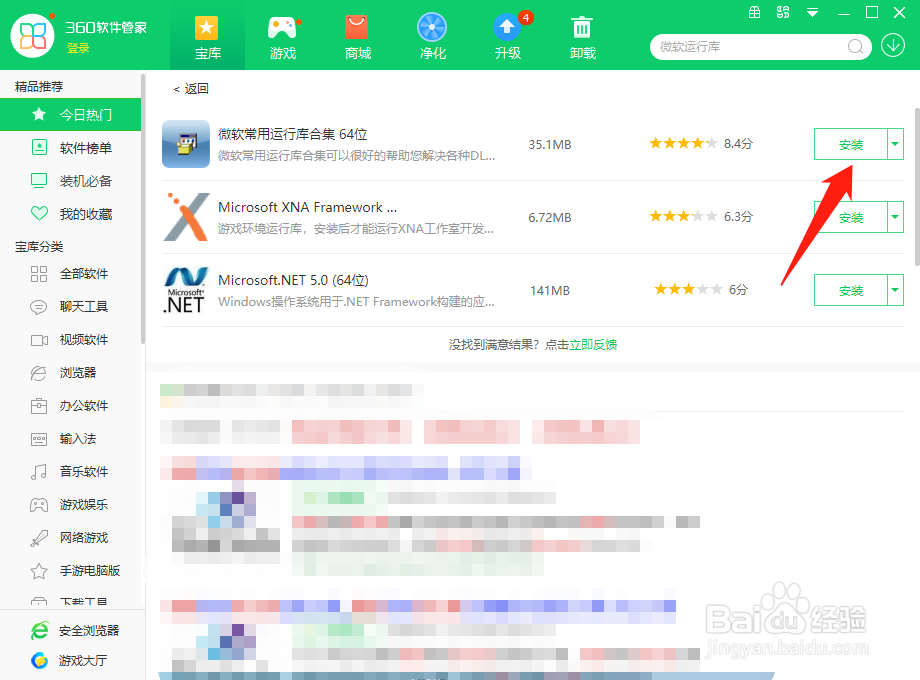Open the 视频软件 category
This screenshot has height=680, width=920.
point(85,339)
